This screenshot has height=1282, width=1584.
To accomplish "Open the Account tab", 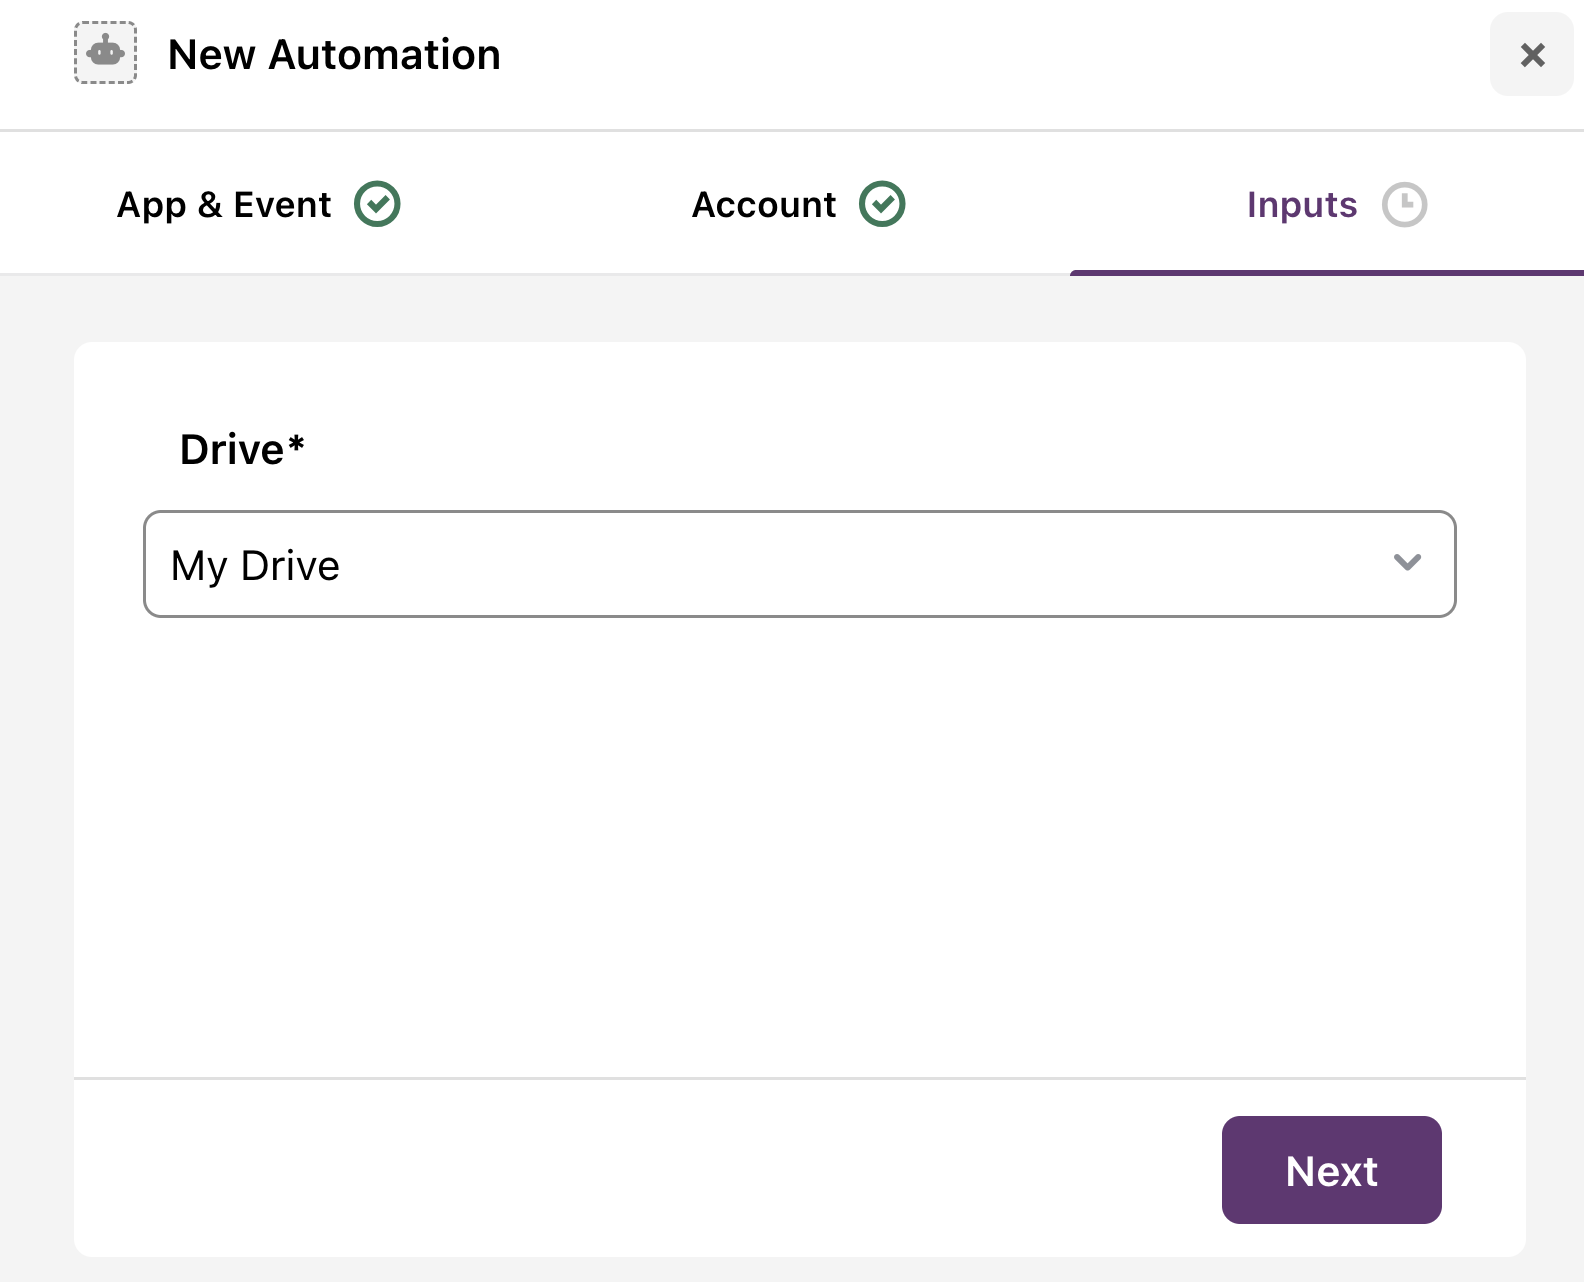I will tap(798, 204).
